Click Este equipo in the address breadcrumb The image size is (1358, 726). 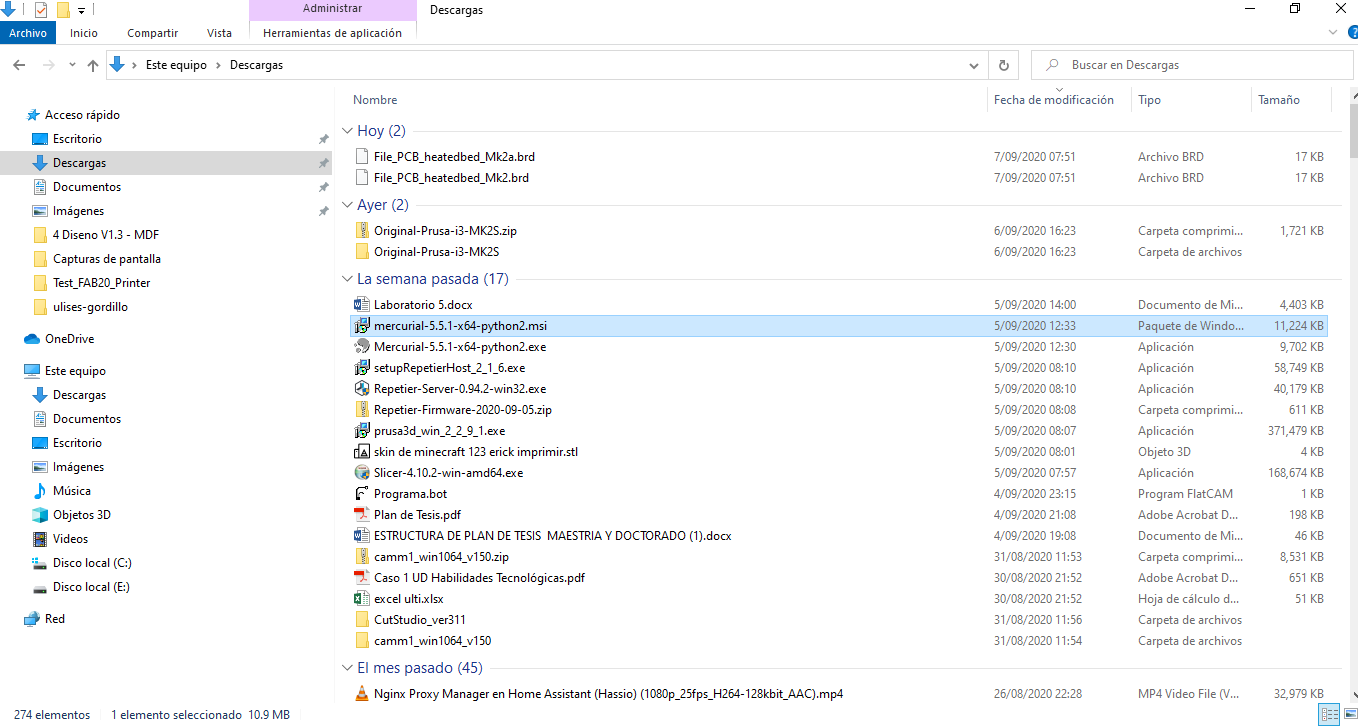tap(176, 65)
